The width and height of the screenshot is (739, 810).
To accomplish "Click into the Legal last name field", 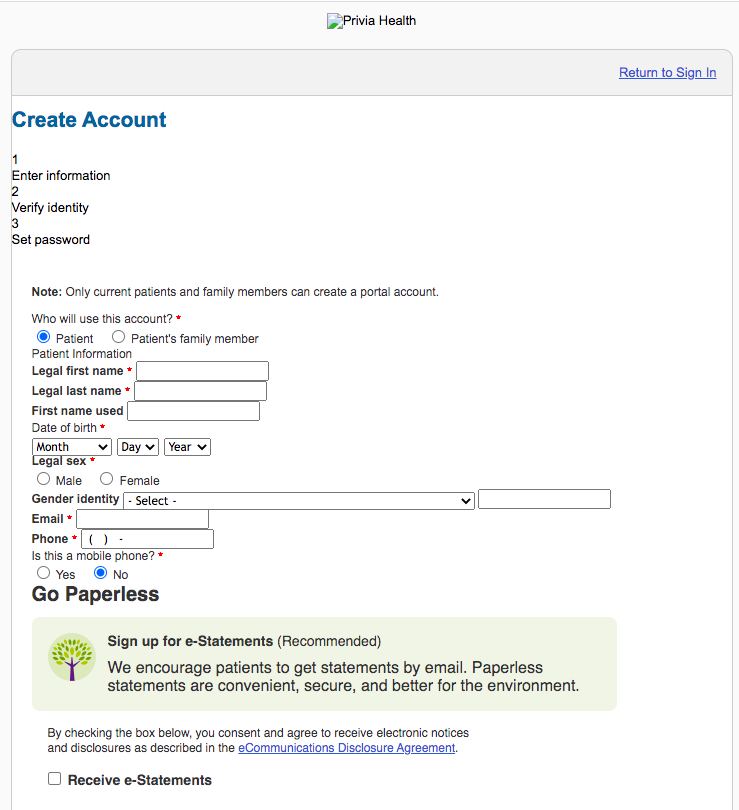I will pos(200,391).
